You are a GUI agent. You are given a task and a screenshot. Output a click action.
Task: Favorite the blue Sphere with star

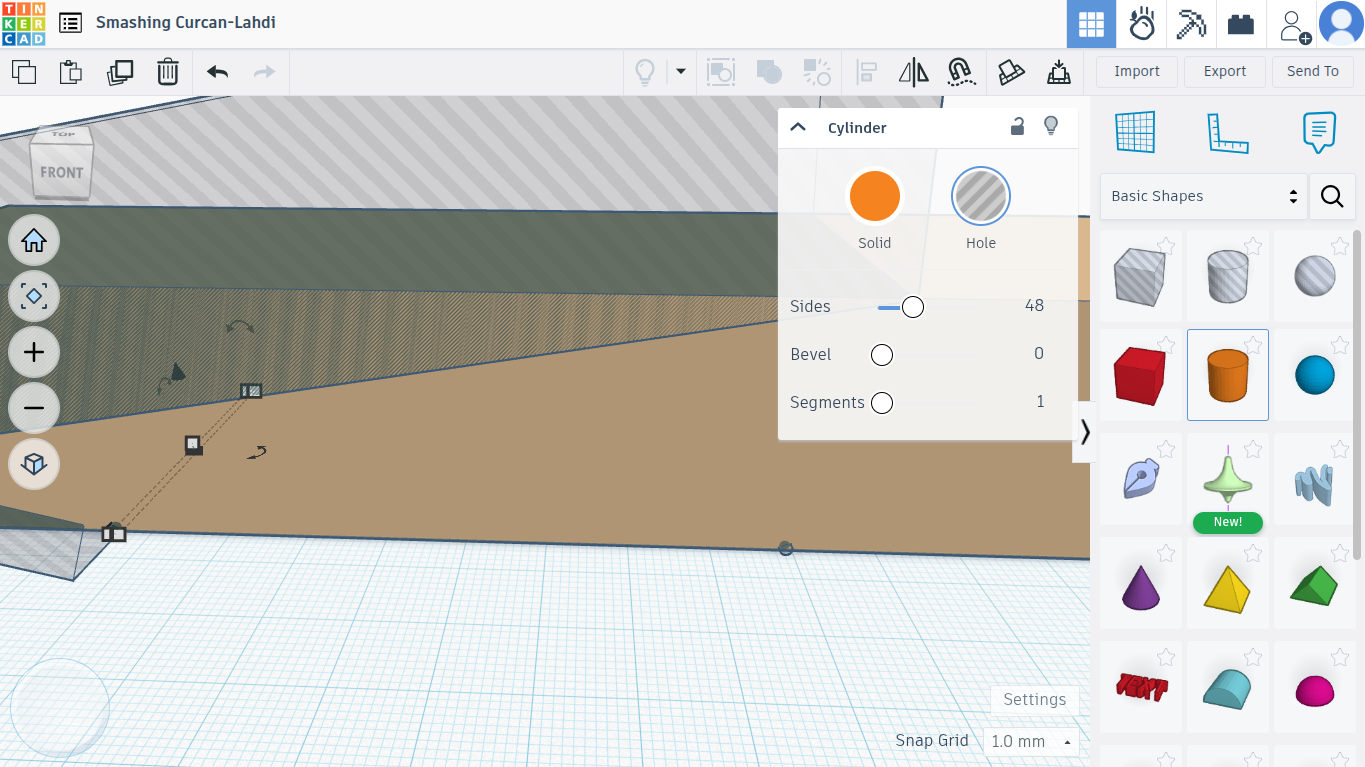(x=1340, y=345)
